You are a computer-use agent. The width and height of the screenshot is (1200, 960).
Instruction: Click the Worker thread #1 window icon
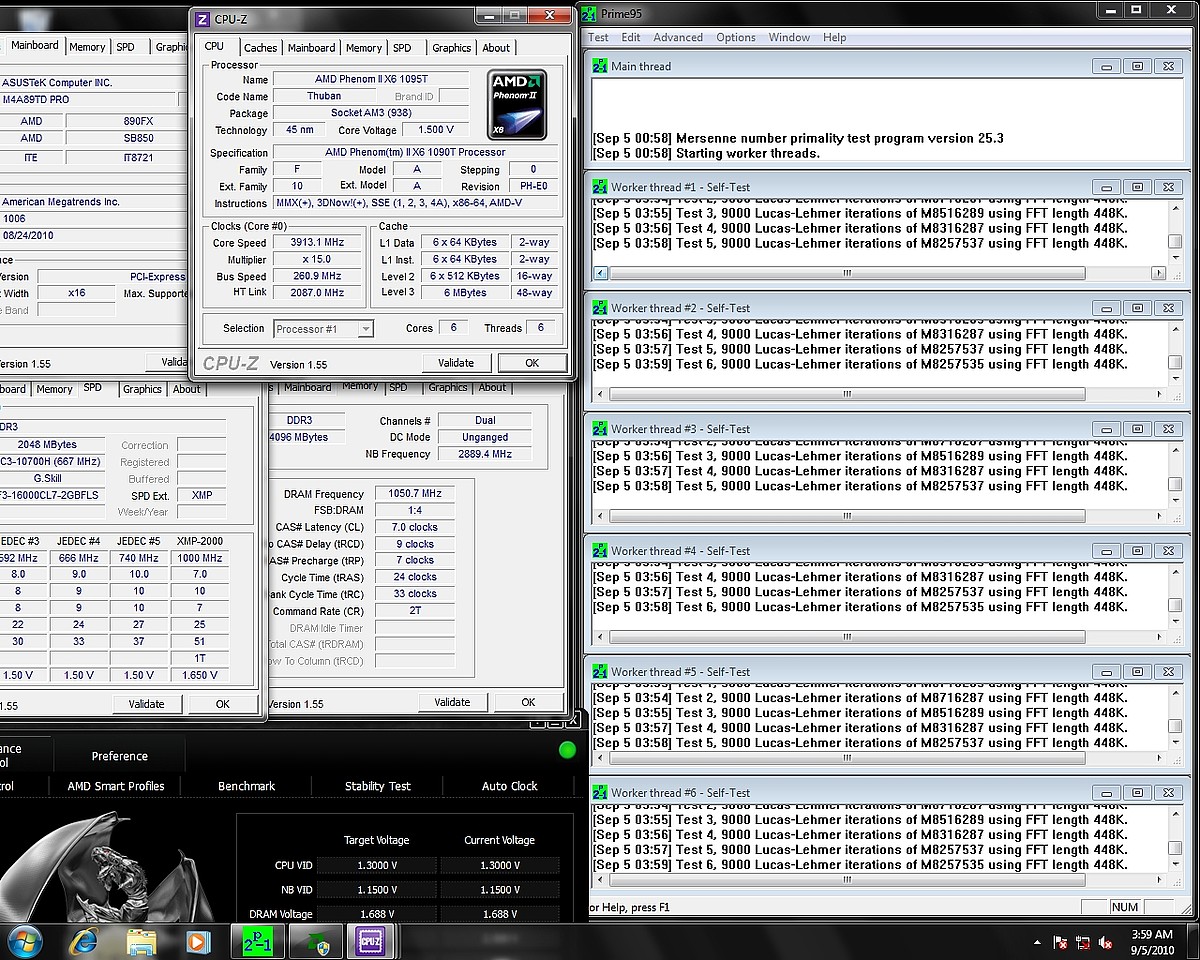599,187
